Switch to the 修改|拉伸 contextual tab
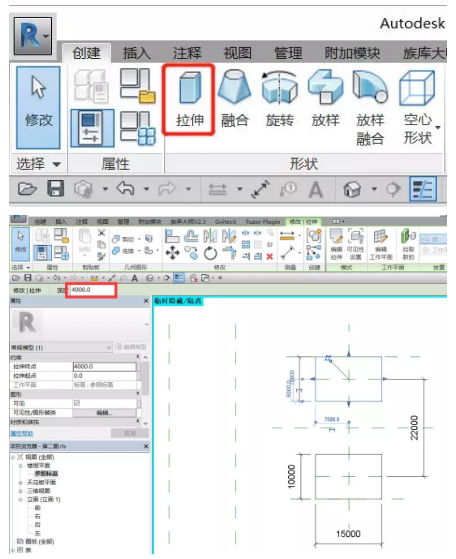The image size is (456, 559). pos(303,221)
